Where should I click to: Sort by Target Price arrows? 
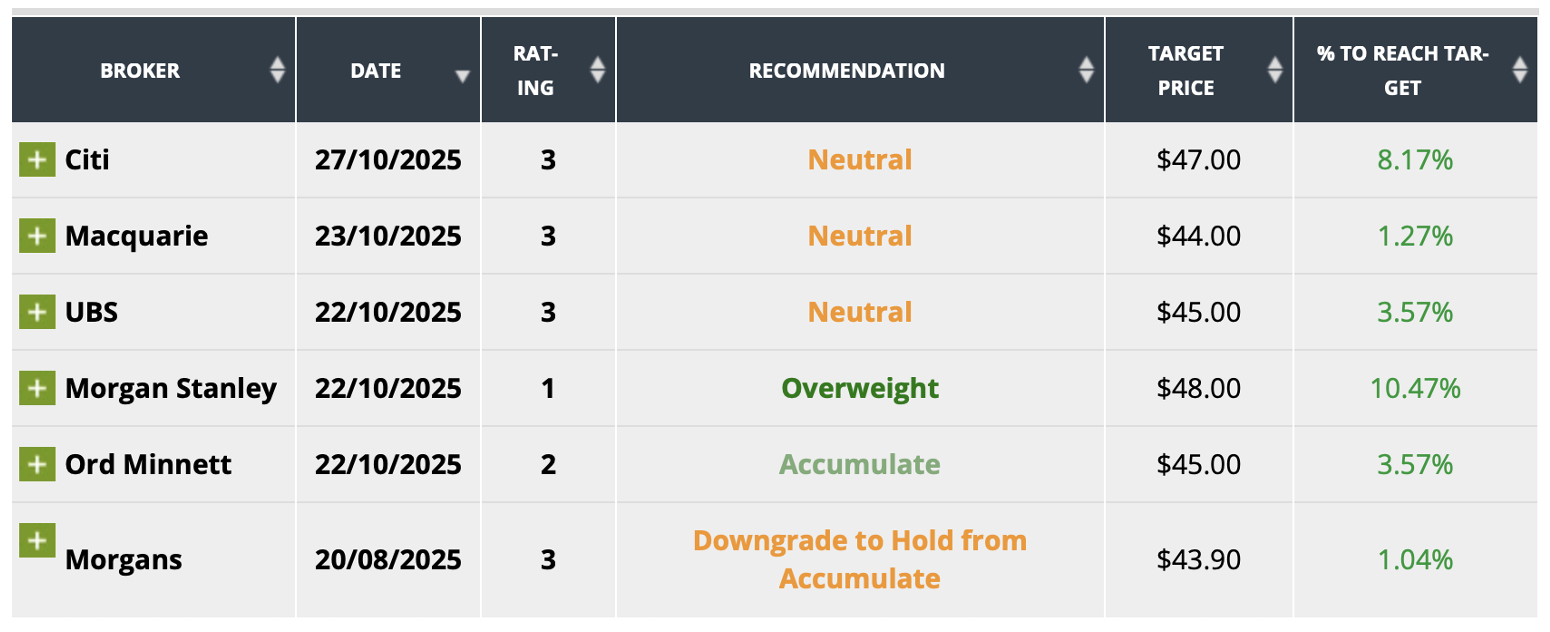[1275, 70]
